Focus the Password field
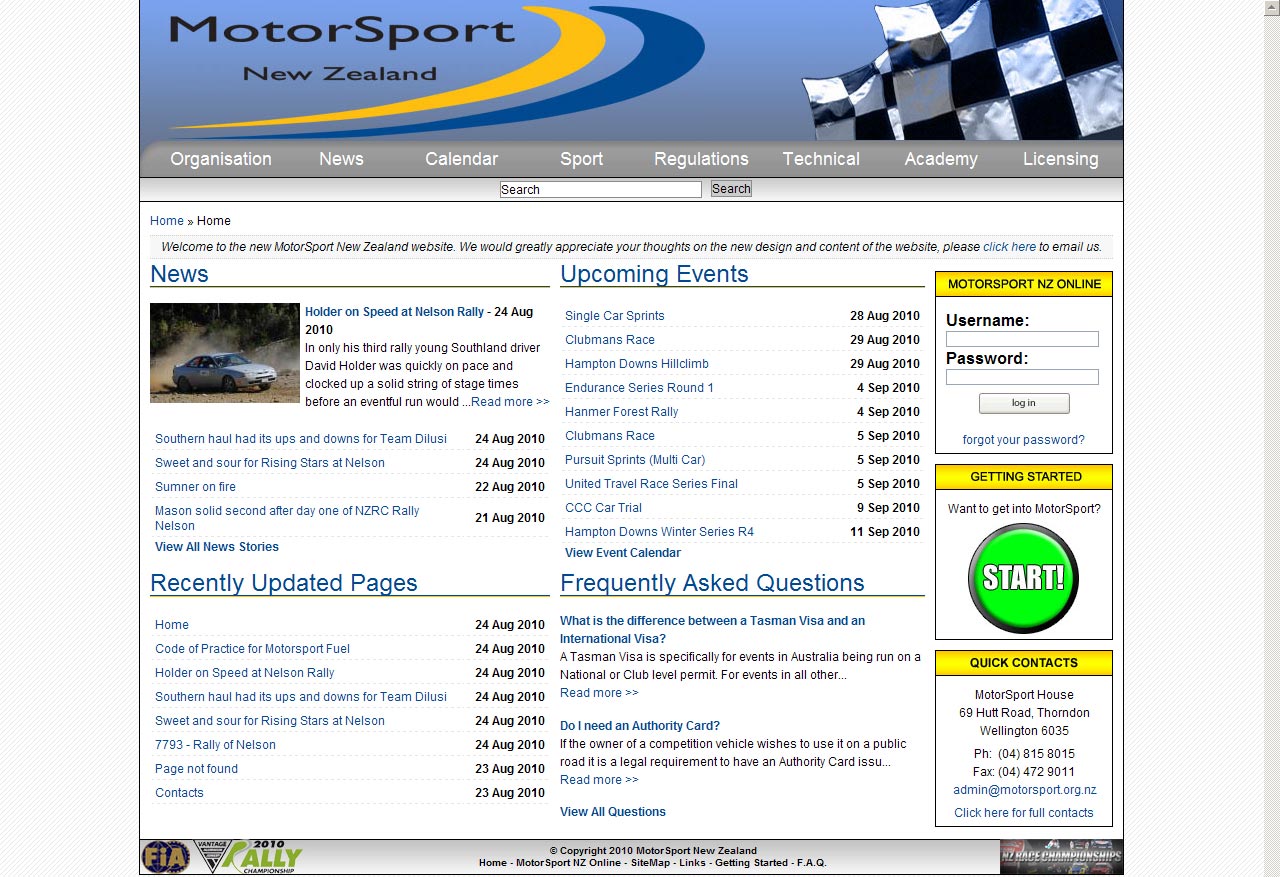This screenshot has height=877, width=1280. click(1022, 377)
